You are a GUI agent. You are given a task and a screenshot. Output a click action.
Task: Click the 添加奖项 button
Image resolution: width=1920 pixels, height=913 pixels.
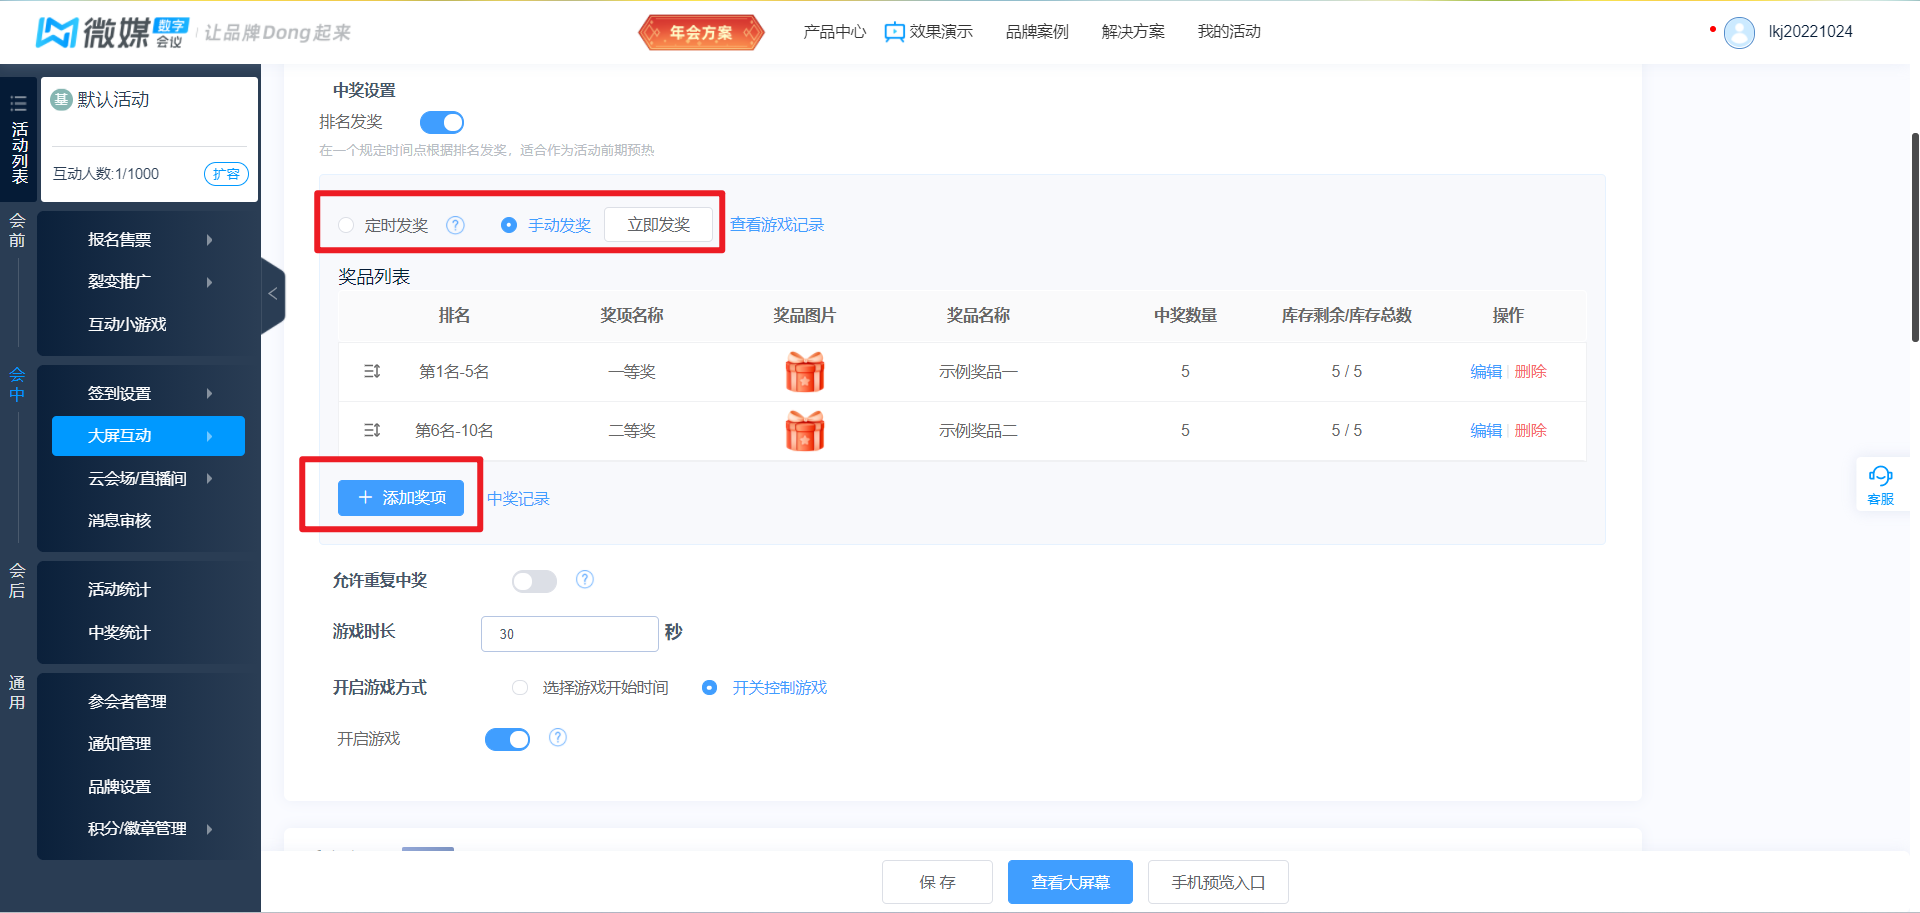tap(401, 498)
